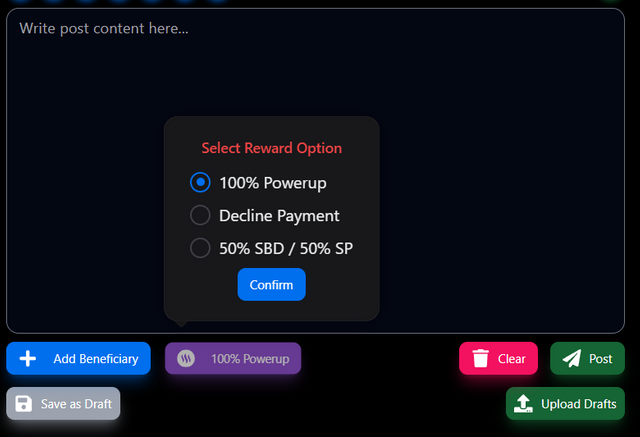Select the 100% Powerup radio button
The width and height of the screenshot is (640, 437).
coord(200,182)
